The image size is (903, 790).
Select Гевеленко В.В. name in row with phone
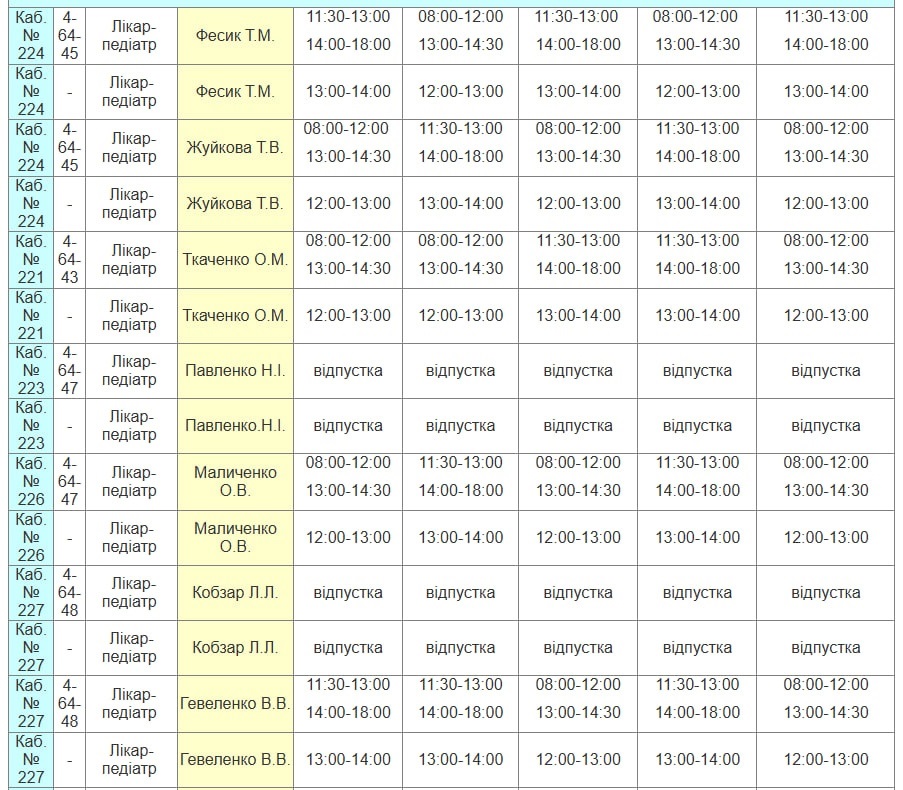[235, 703]
